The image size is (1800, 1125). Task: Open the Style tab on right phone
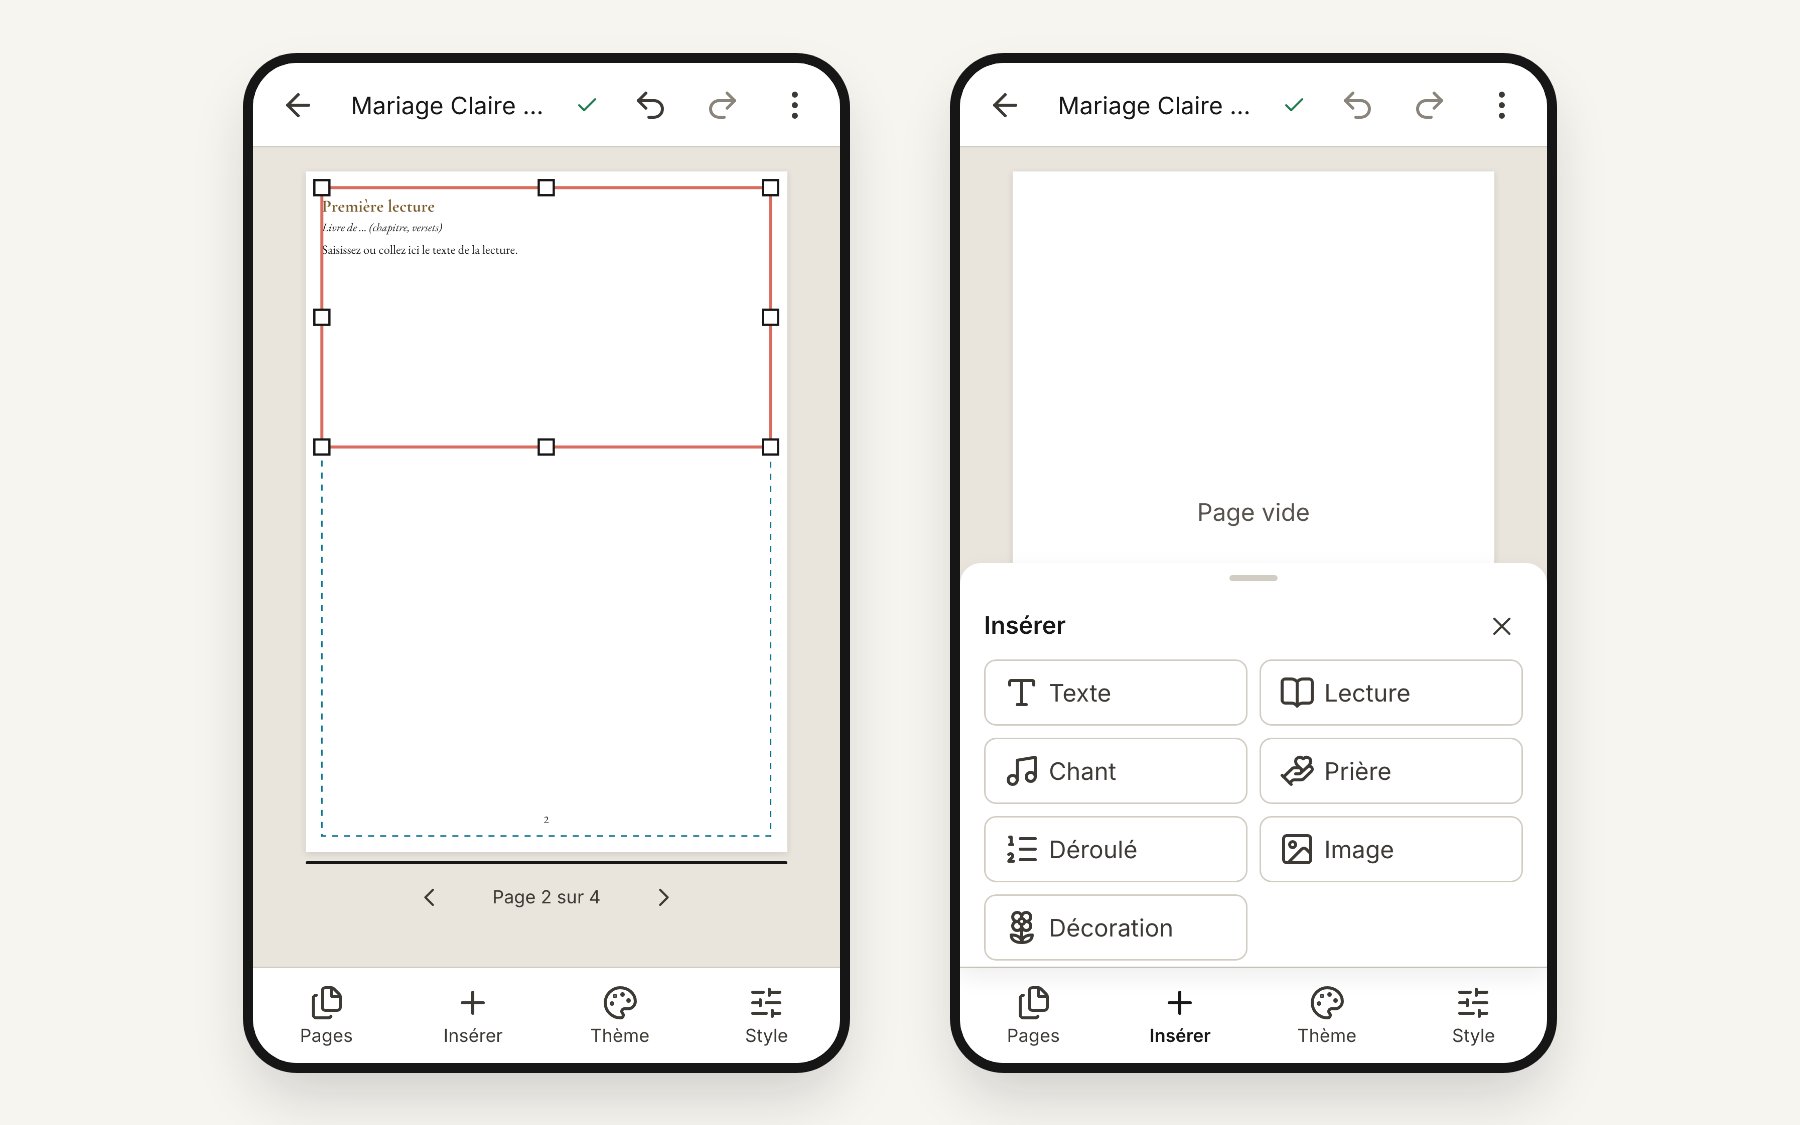point(1473,1015)
